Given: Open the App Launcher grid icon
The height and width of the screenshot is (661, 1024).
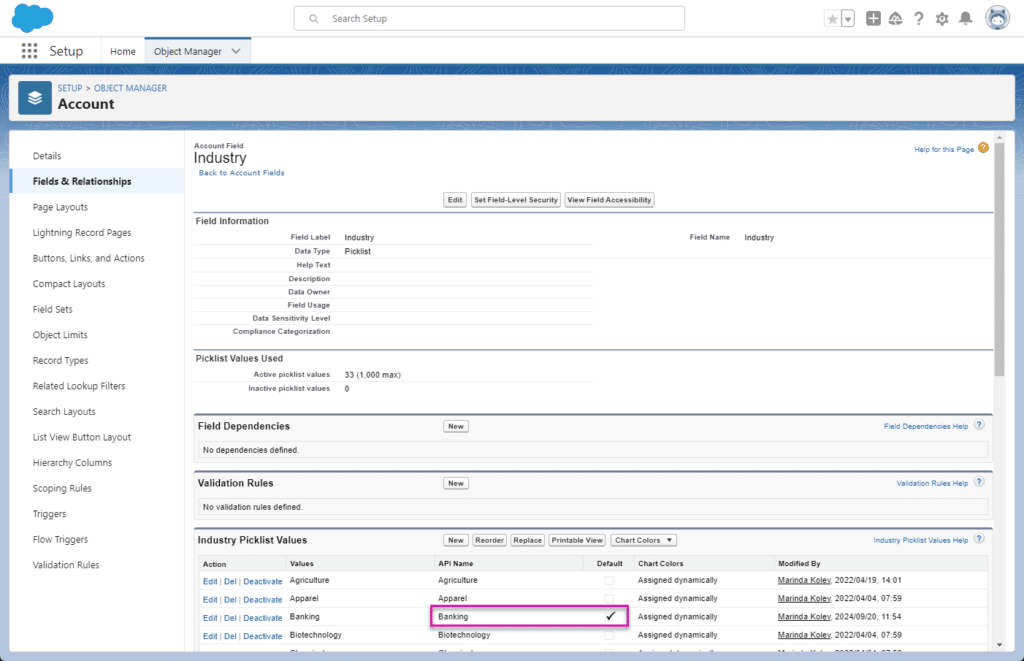Looking at the screenshot, I should [x=29, y=51].
